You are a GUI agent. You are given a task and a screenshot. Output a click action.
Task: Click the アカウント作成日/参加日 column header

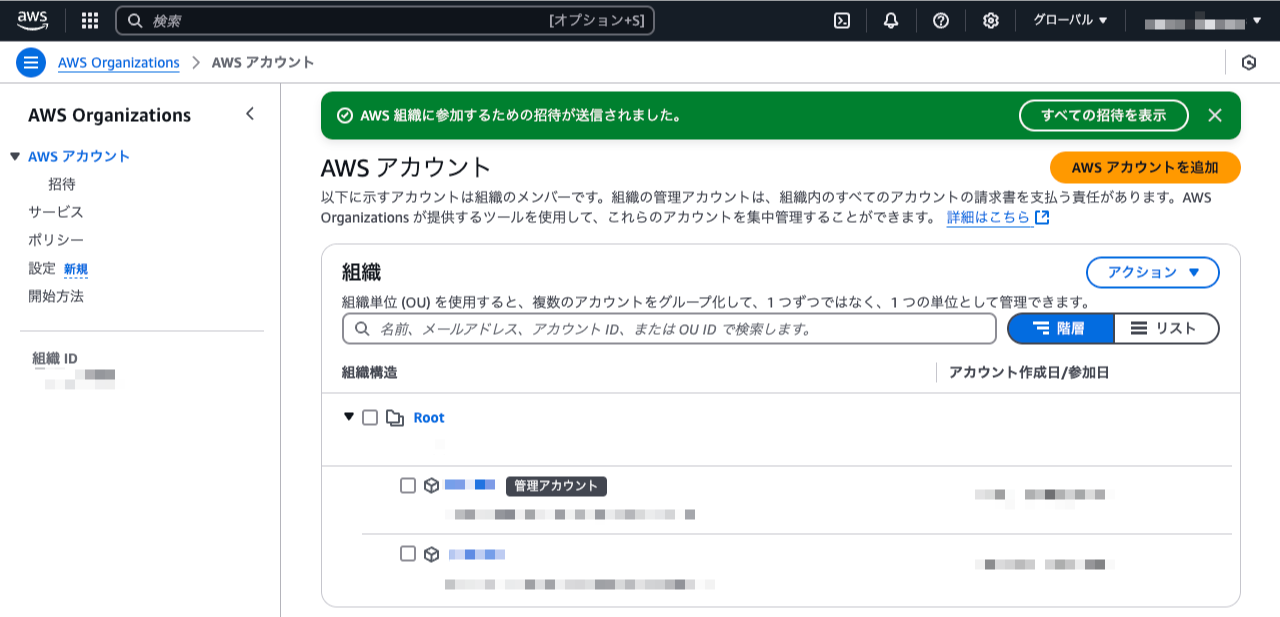point(1029,372)
